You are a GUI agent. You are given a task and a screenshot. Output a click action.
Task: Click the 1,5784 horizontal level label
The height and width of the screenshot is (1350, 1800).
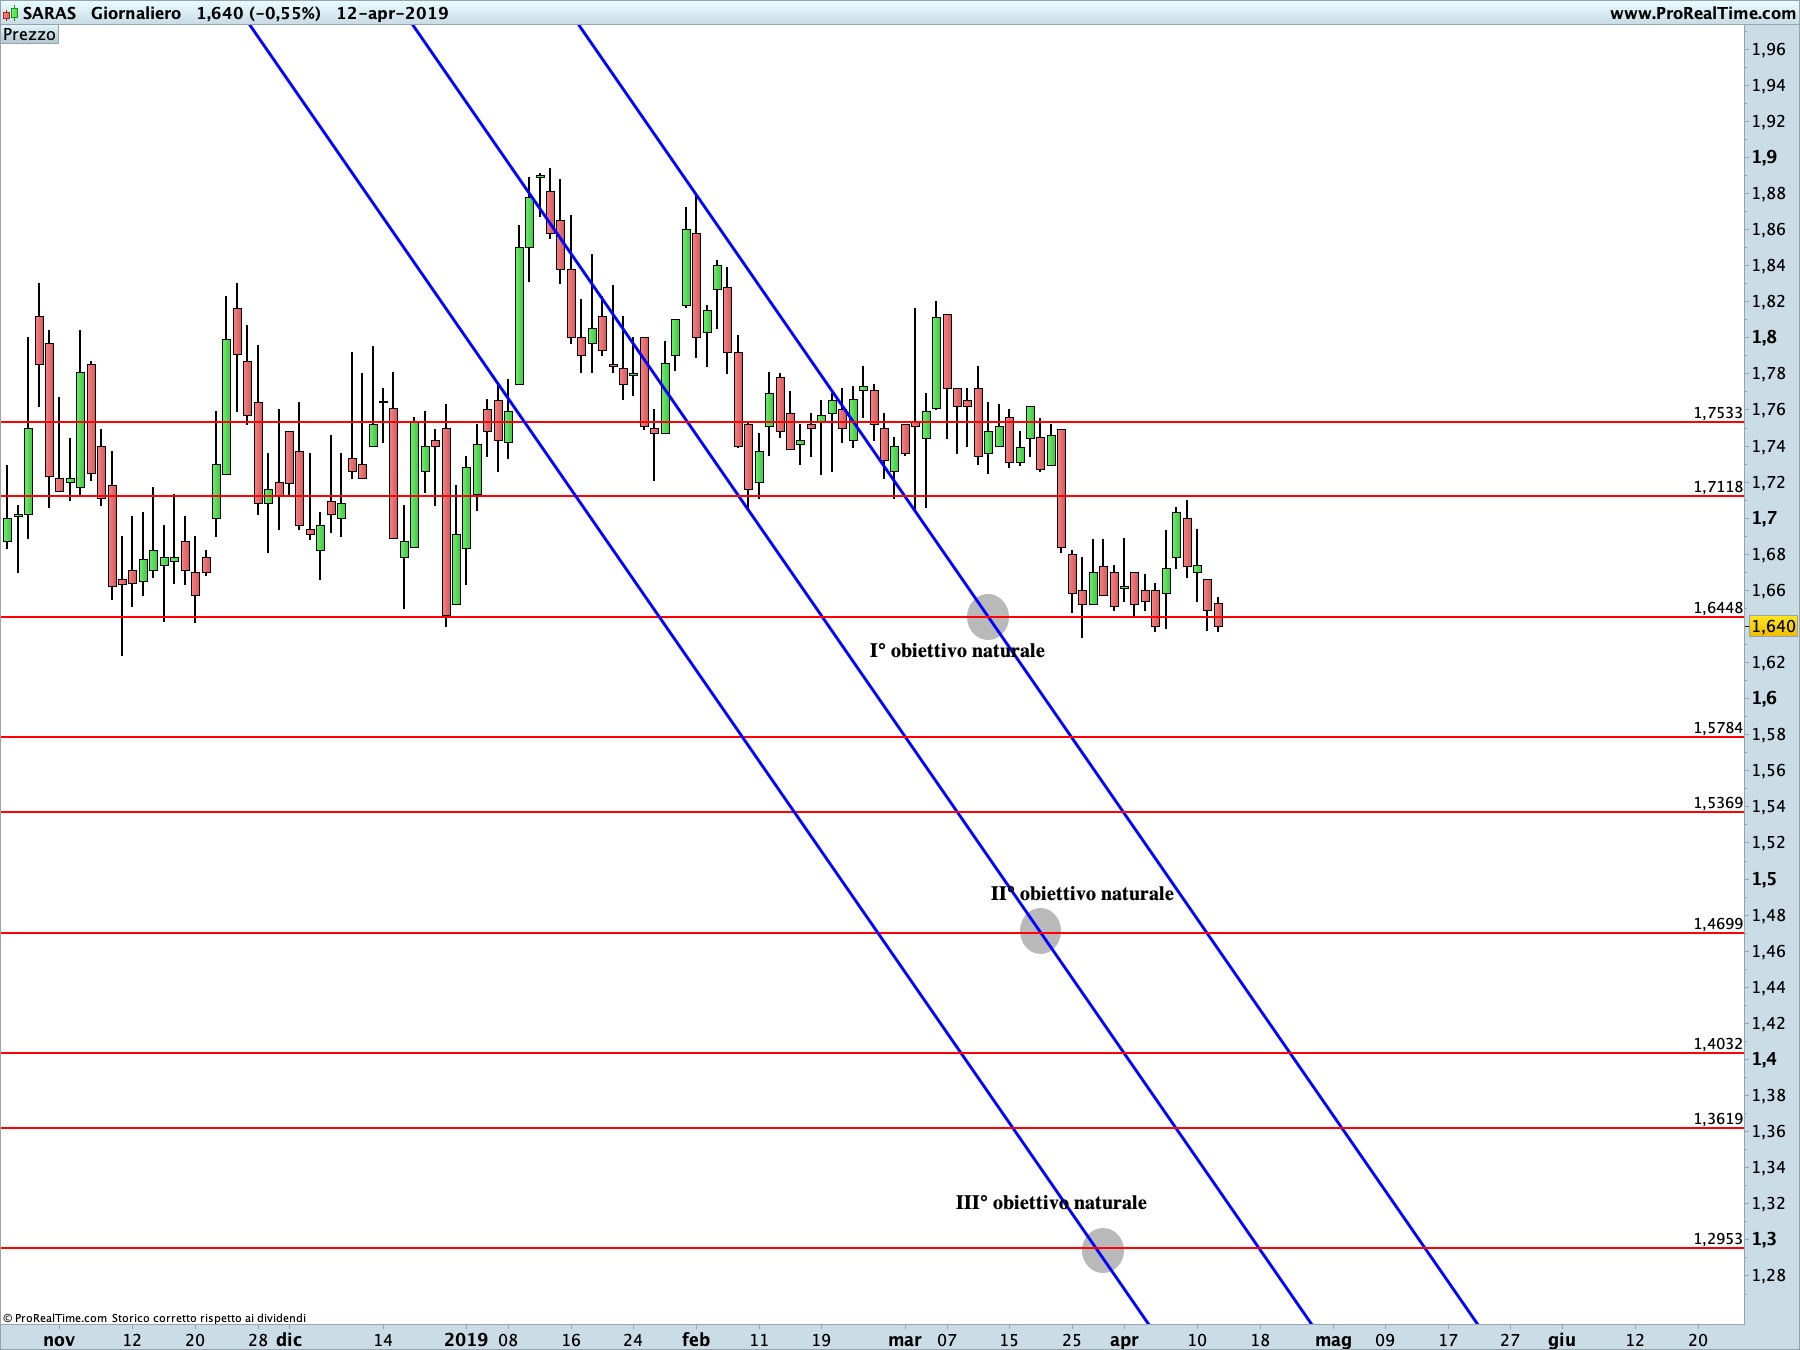point(1718,727)
